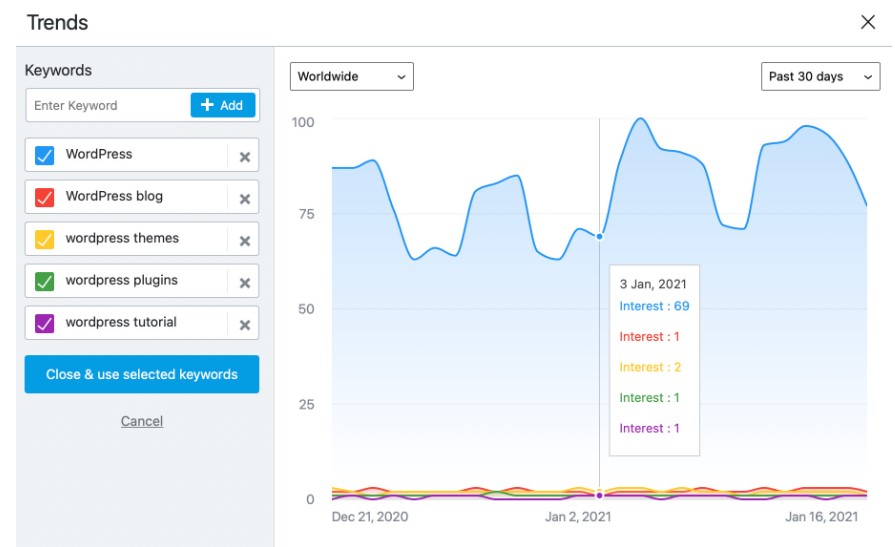Uncheck the blue WordPress checkbox
The height and width of the screenshot is (547, 895).
coord(45,155)
